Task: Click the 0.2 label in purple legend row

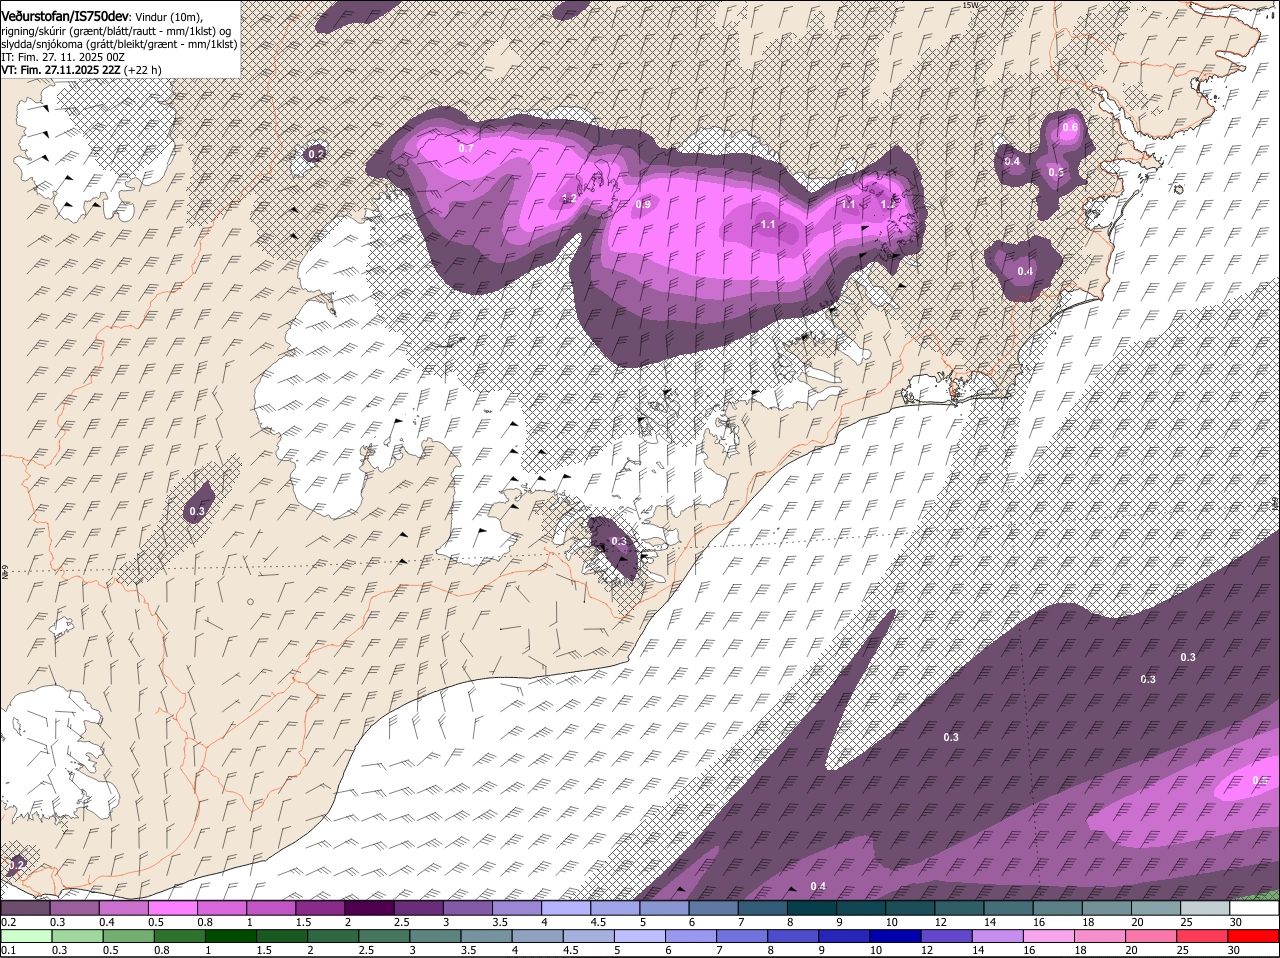Action: pyautogui.click(x=8, y=921)
